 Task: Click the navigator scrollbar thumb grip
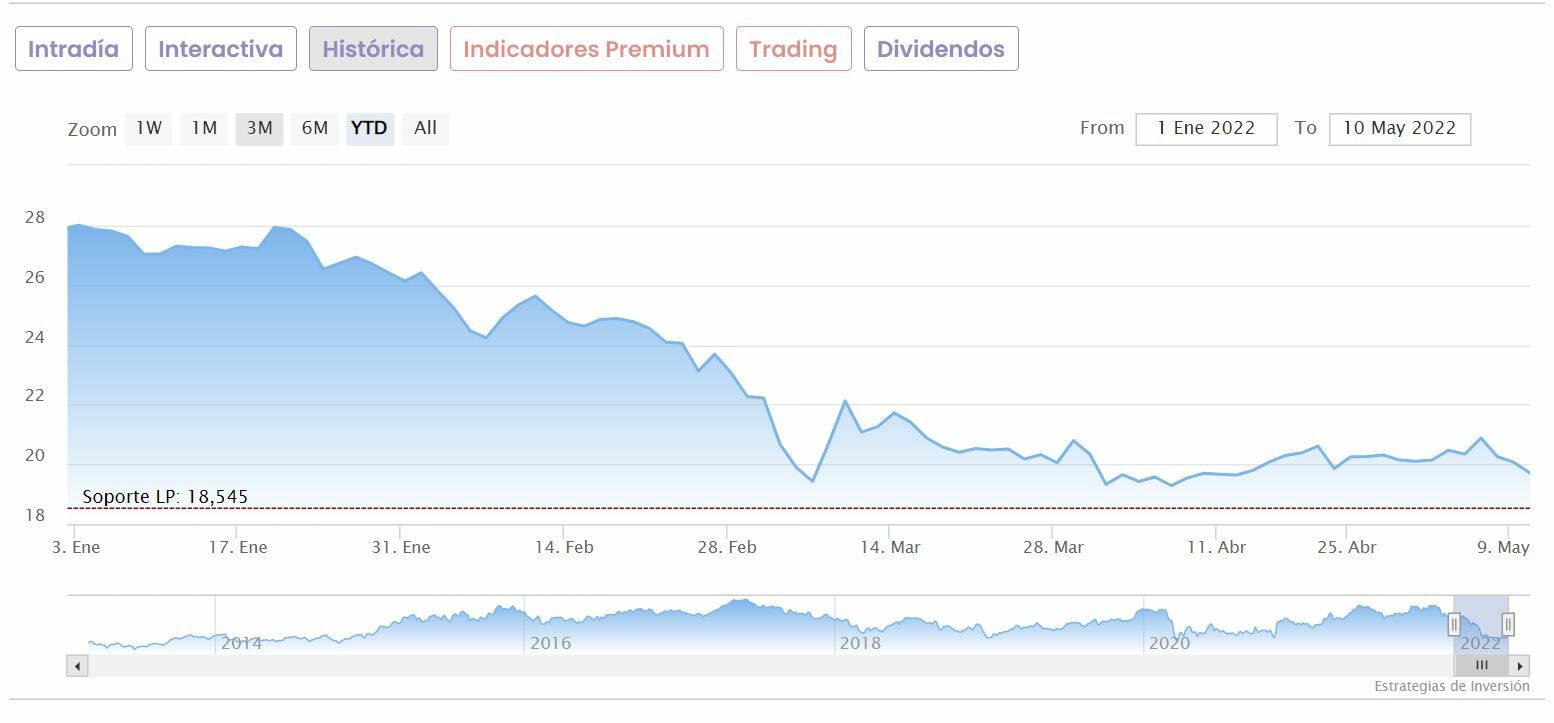coord(1482,666)
